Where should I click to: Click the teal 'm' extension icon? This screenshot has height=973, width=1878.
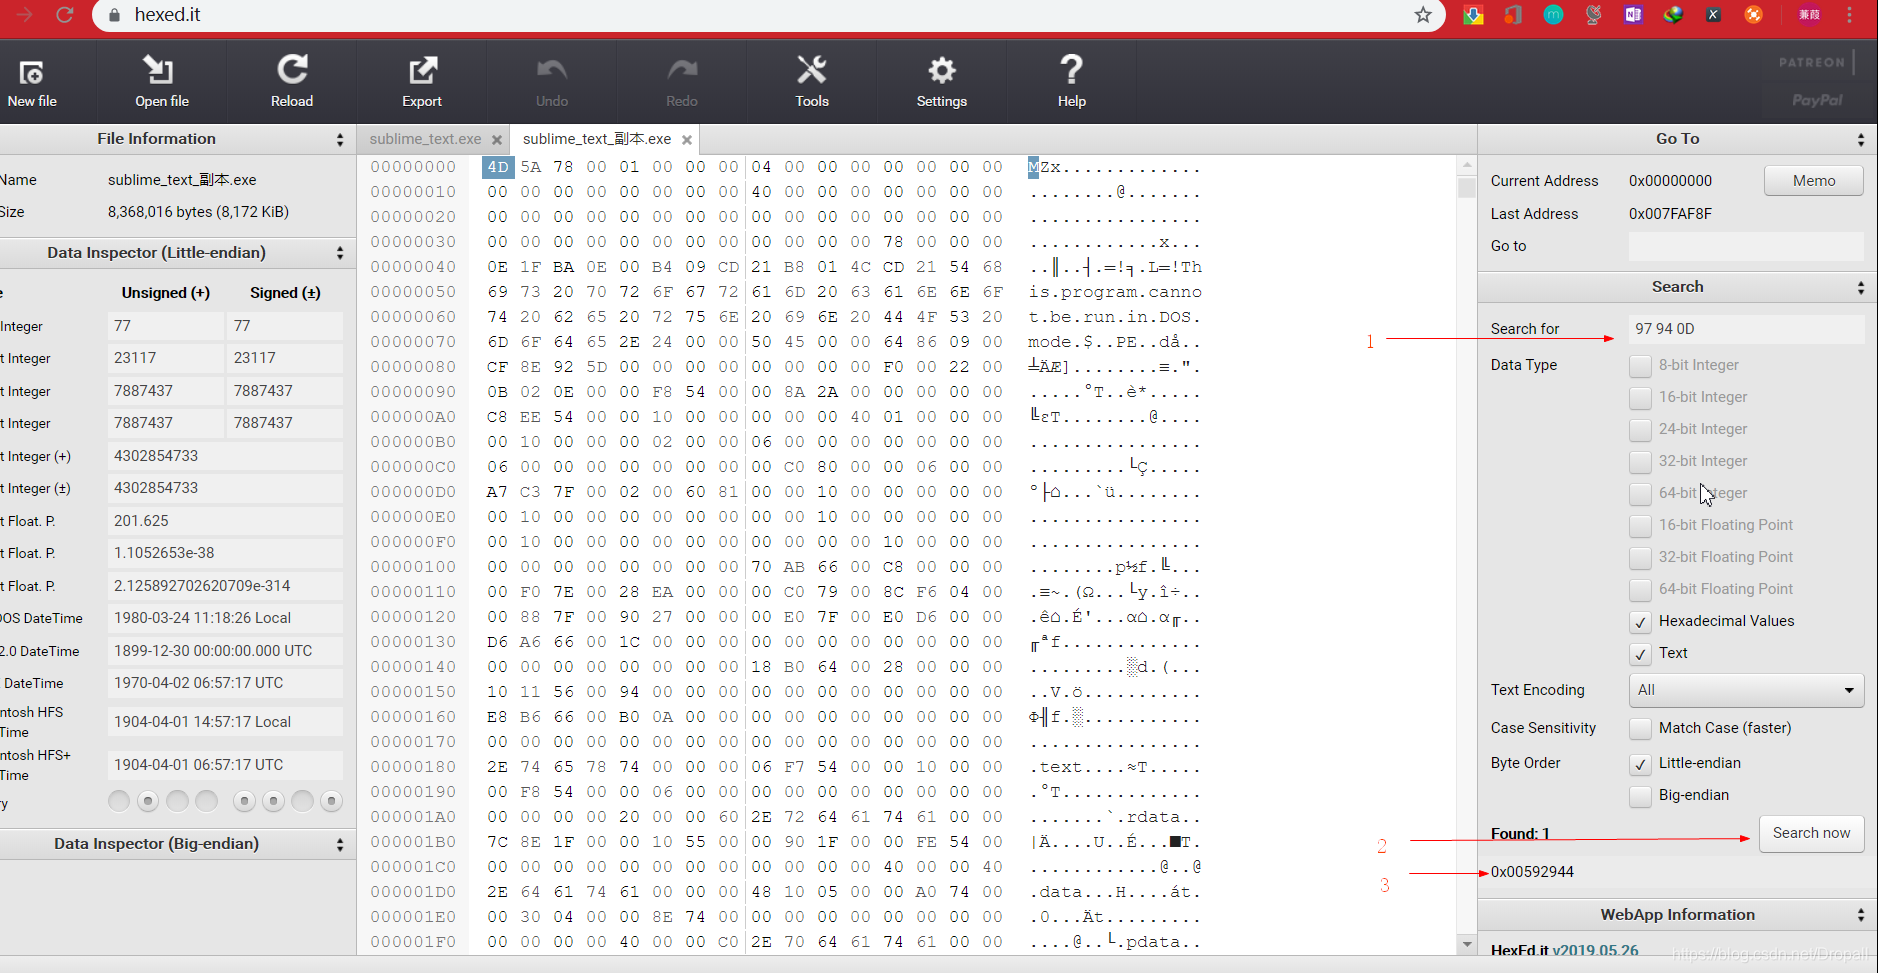pyautogui.click(x=1553, y=15)
